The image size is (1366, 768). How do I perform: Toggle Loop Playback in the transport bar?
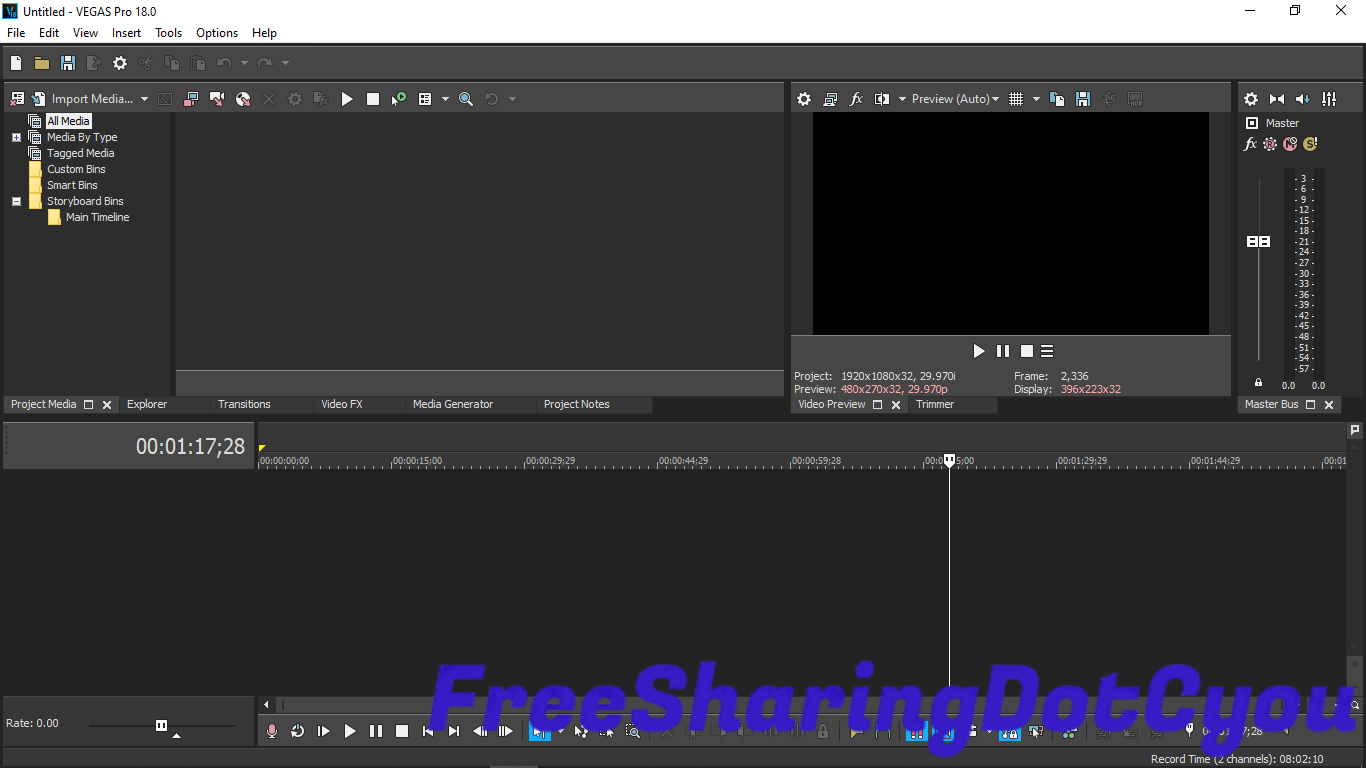(x=298, y=731)
